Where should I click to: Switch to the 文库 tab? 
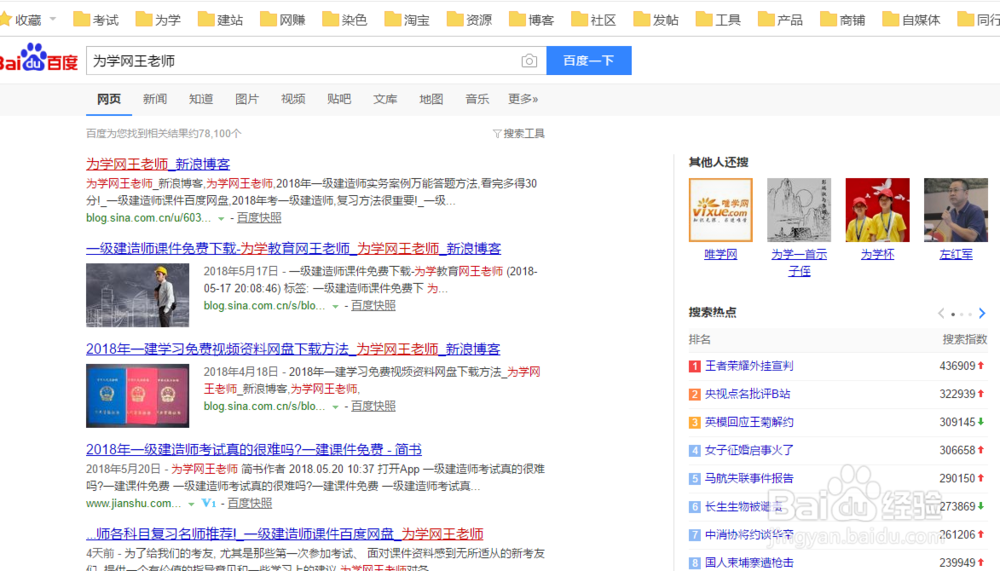click(x=385, y=99)
